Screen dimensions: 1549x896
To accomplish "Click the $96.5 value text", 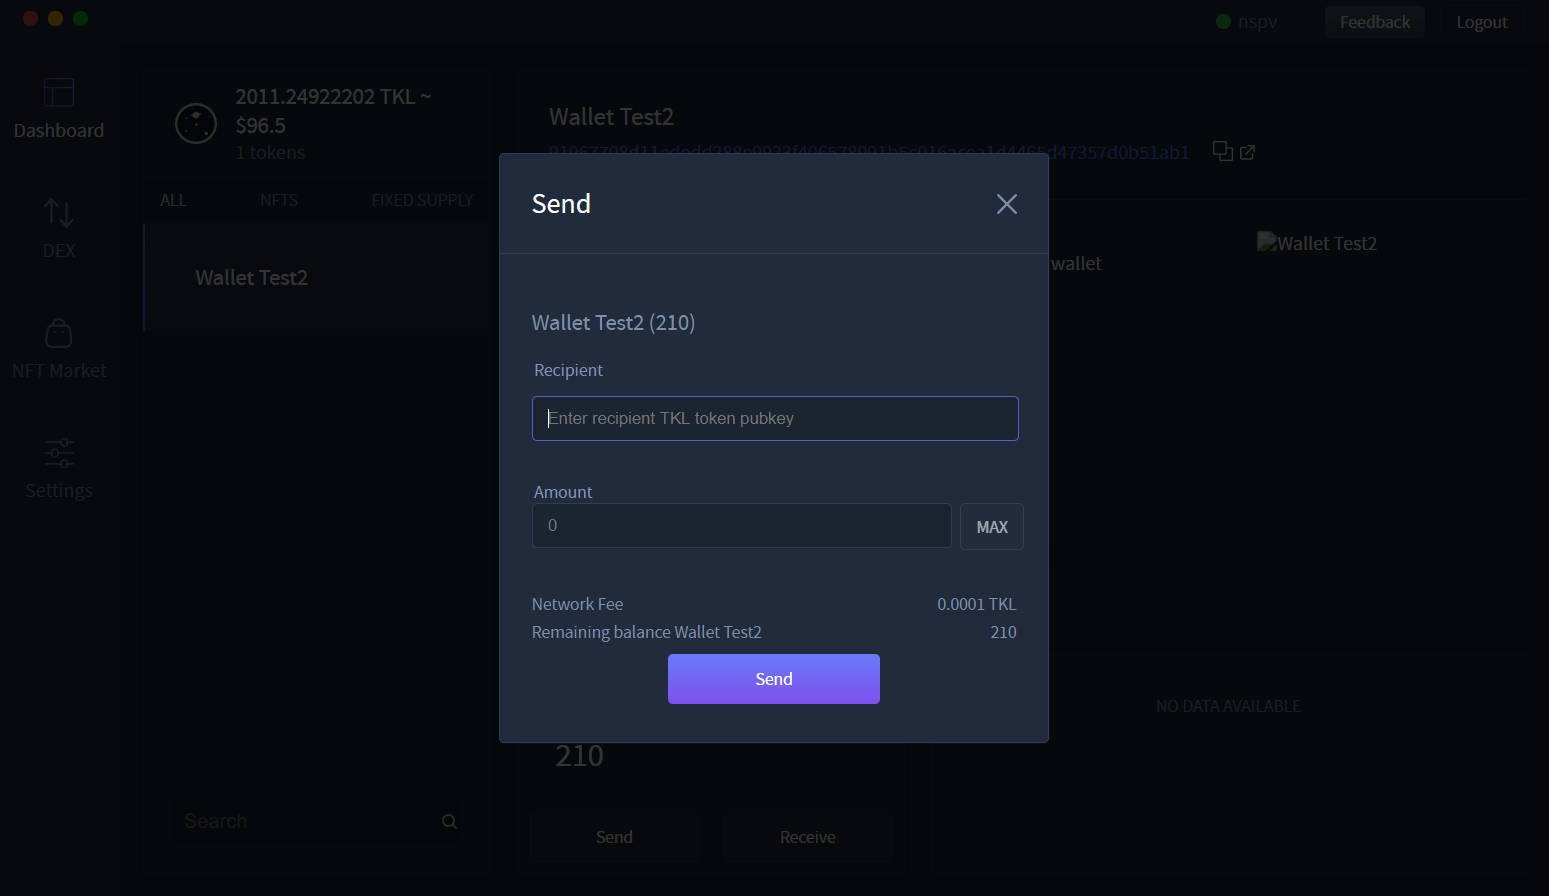I will 261,126.
